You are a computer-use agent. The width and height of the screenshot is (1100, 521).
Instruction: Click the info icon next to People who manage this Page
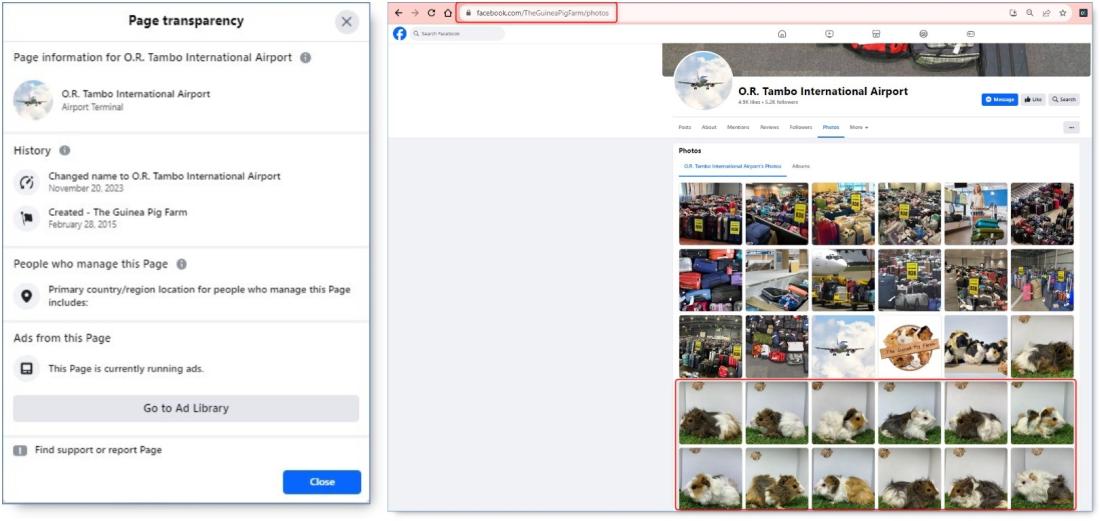pyautogui.click(x=182, y=264)
